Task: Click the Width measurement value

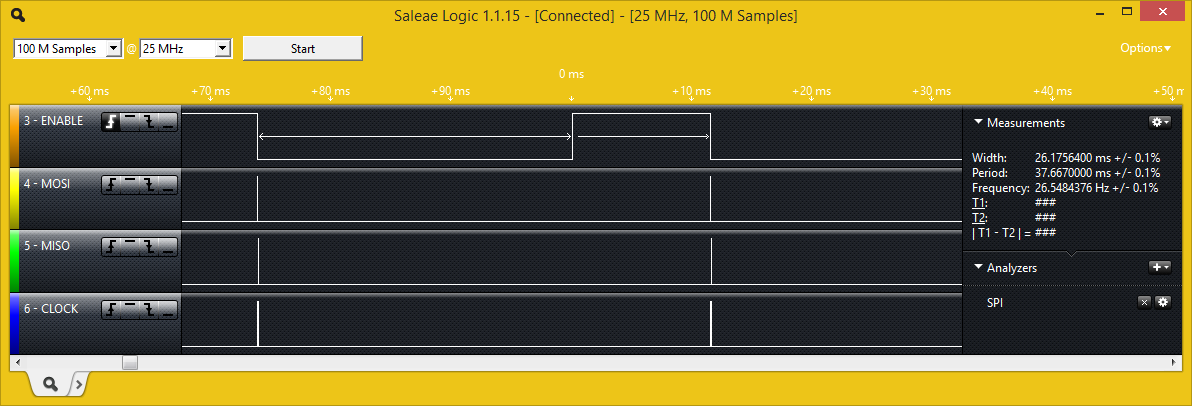Action: click(x=1097, y=157)
